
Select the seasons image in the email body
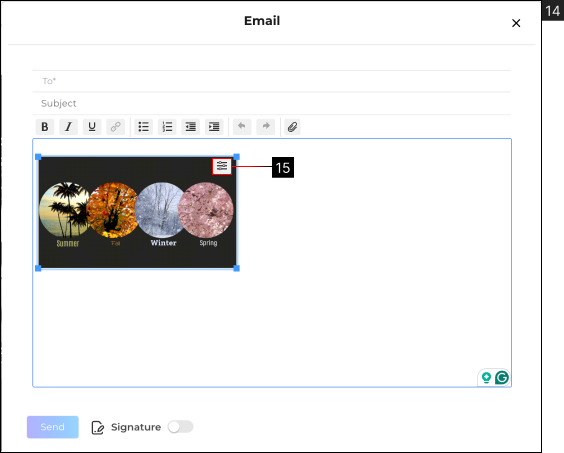pos(137,212)
